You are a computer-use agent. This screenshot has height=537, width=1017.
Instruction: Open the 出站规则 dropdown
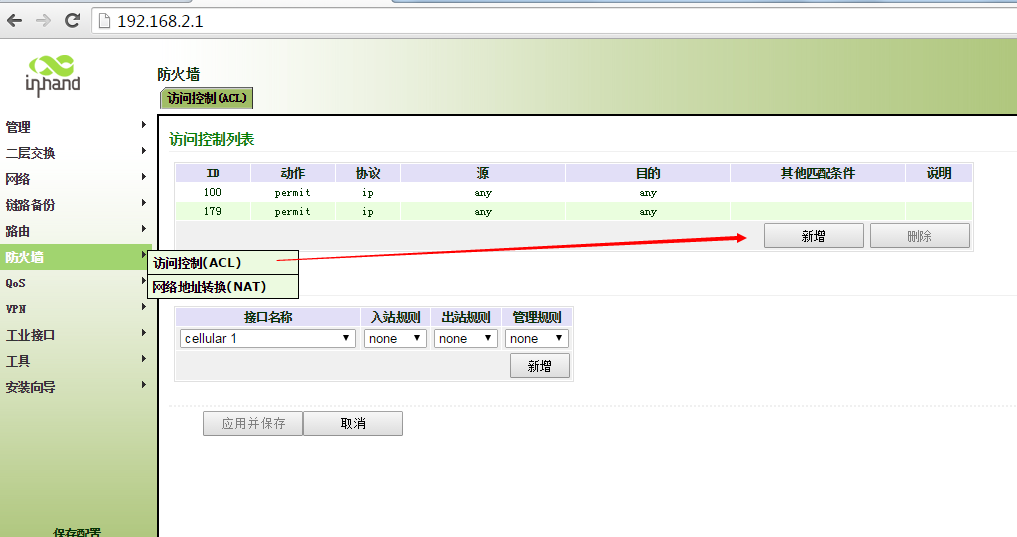(x=466, y=339)
